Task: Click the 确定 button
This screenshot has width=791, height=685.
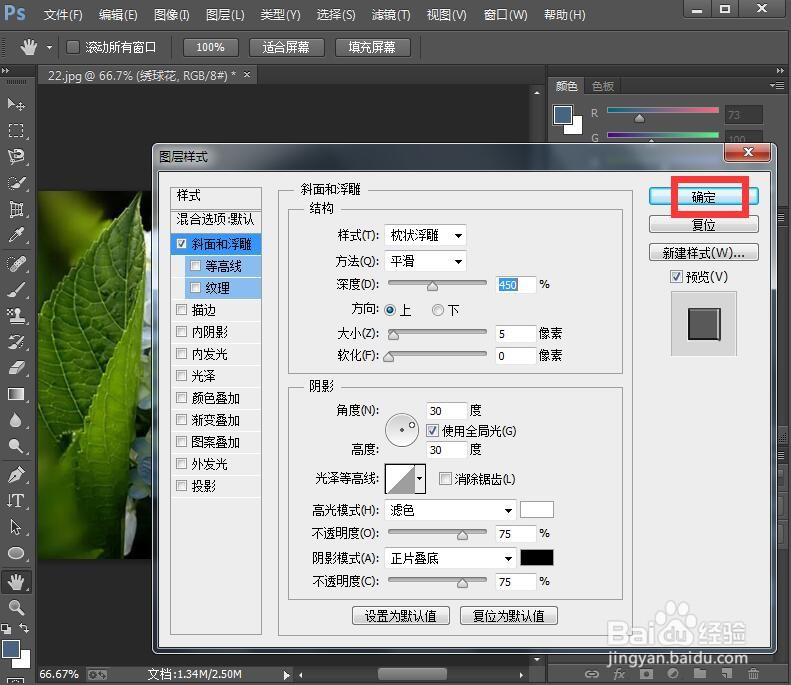Action: click(x=703, y=197)
